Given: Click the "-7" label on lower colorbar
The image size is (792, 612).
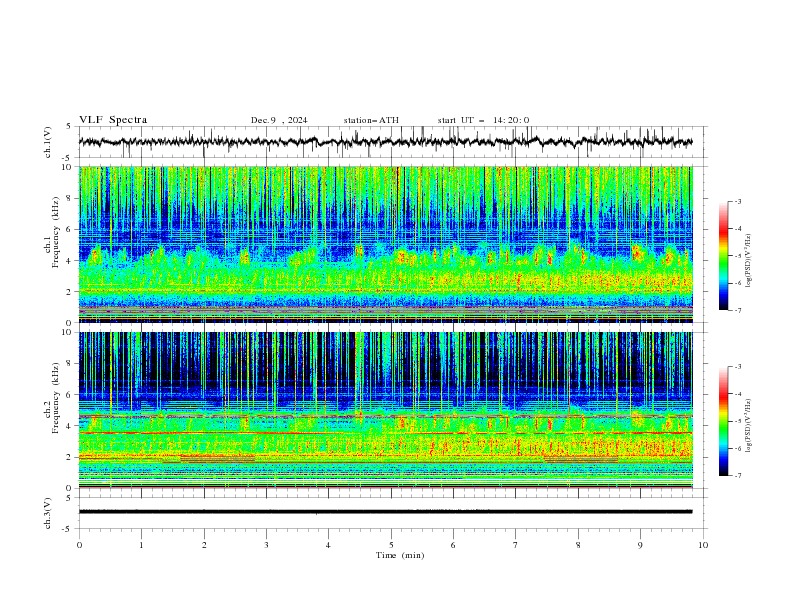Looking at the screenshot, I should coord(738,476).
